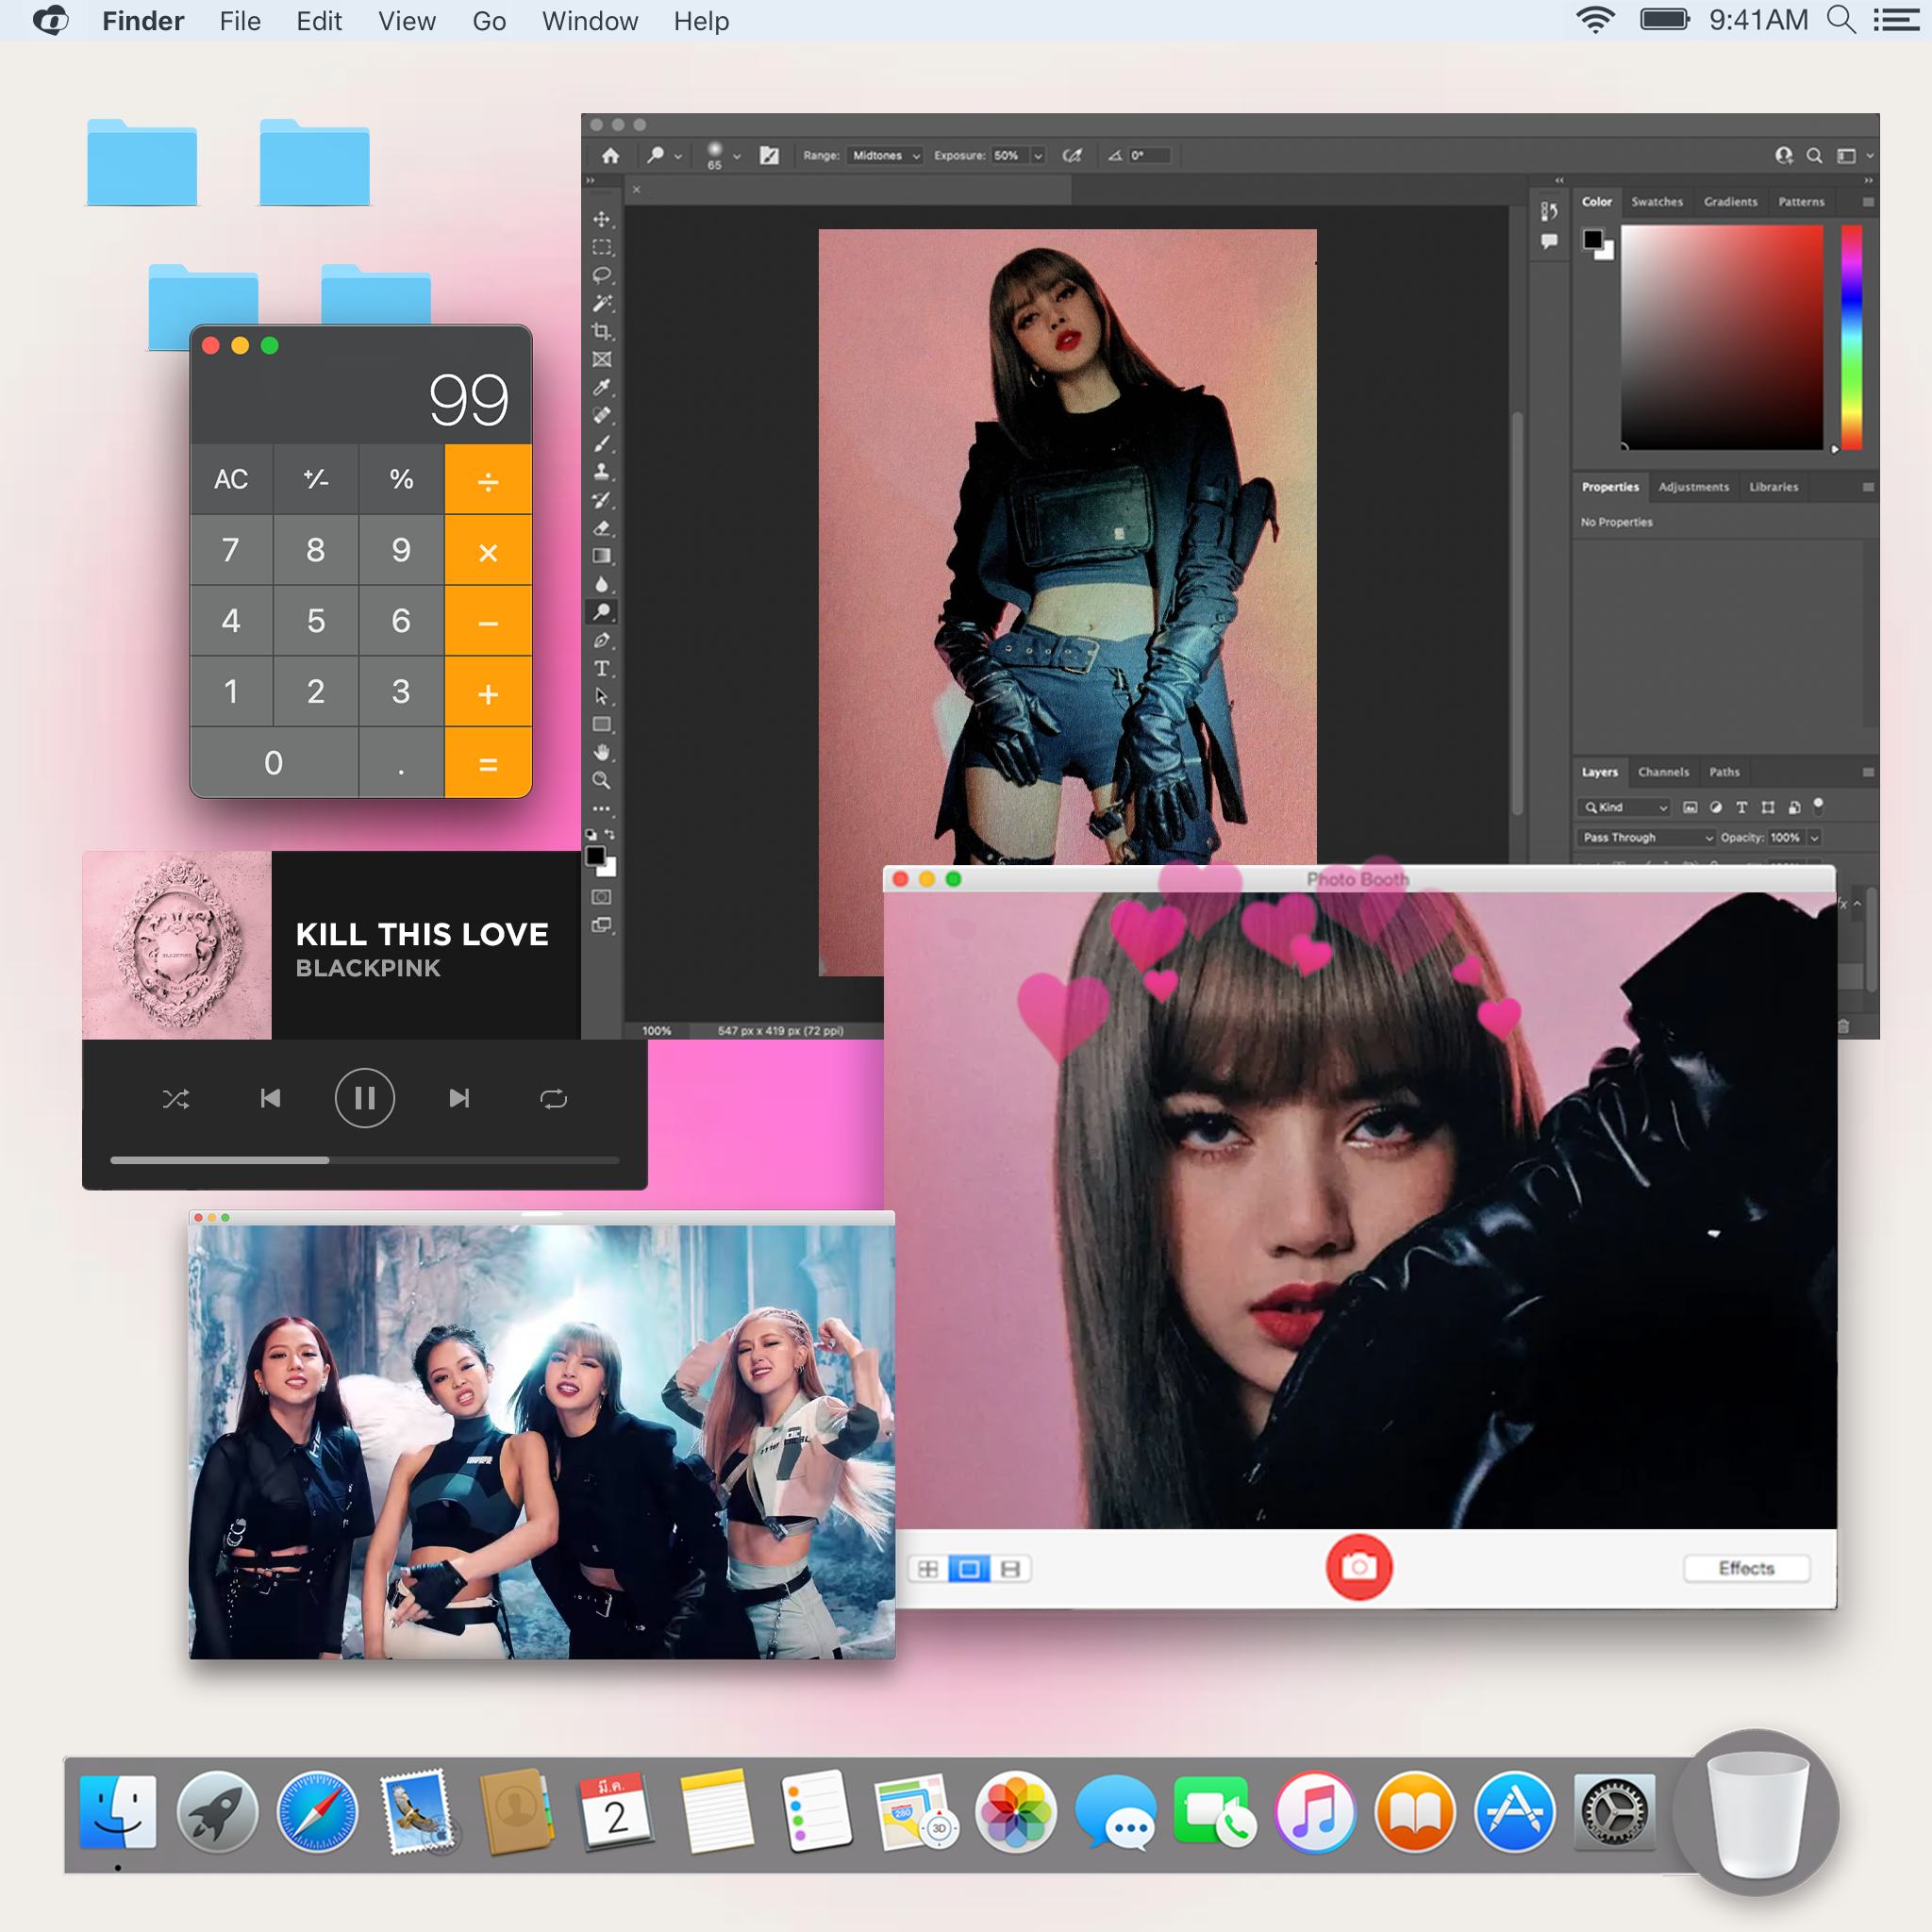Click the Home icon in Photoshop's options bar
This screenshot has height=1932, width=1932.
click(x=610, y=155)
